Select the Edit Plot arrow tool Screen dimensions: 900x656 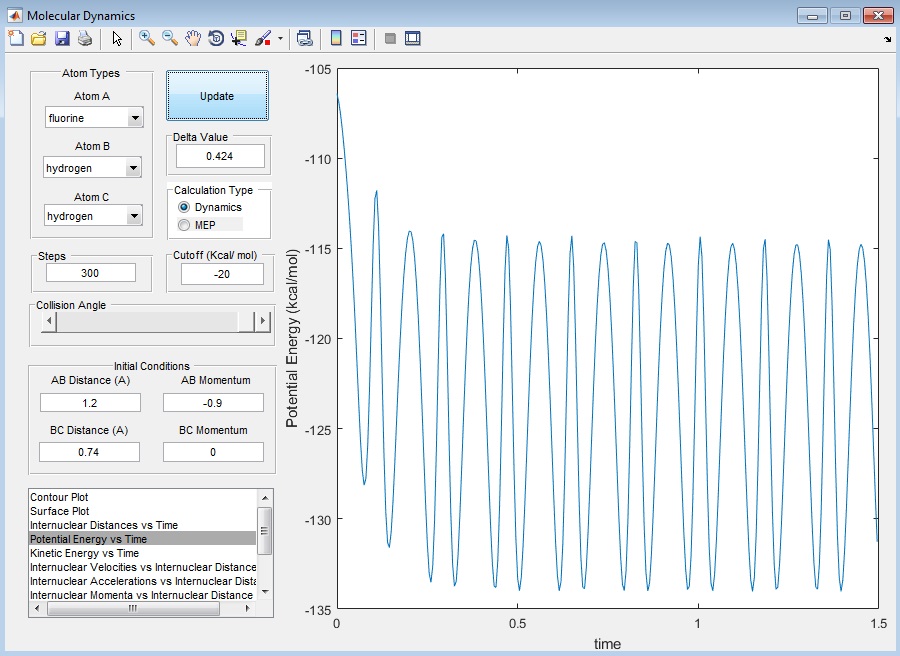click(117, 38)
